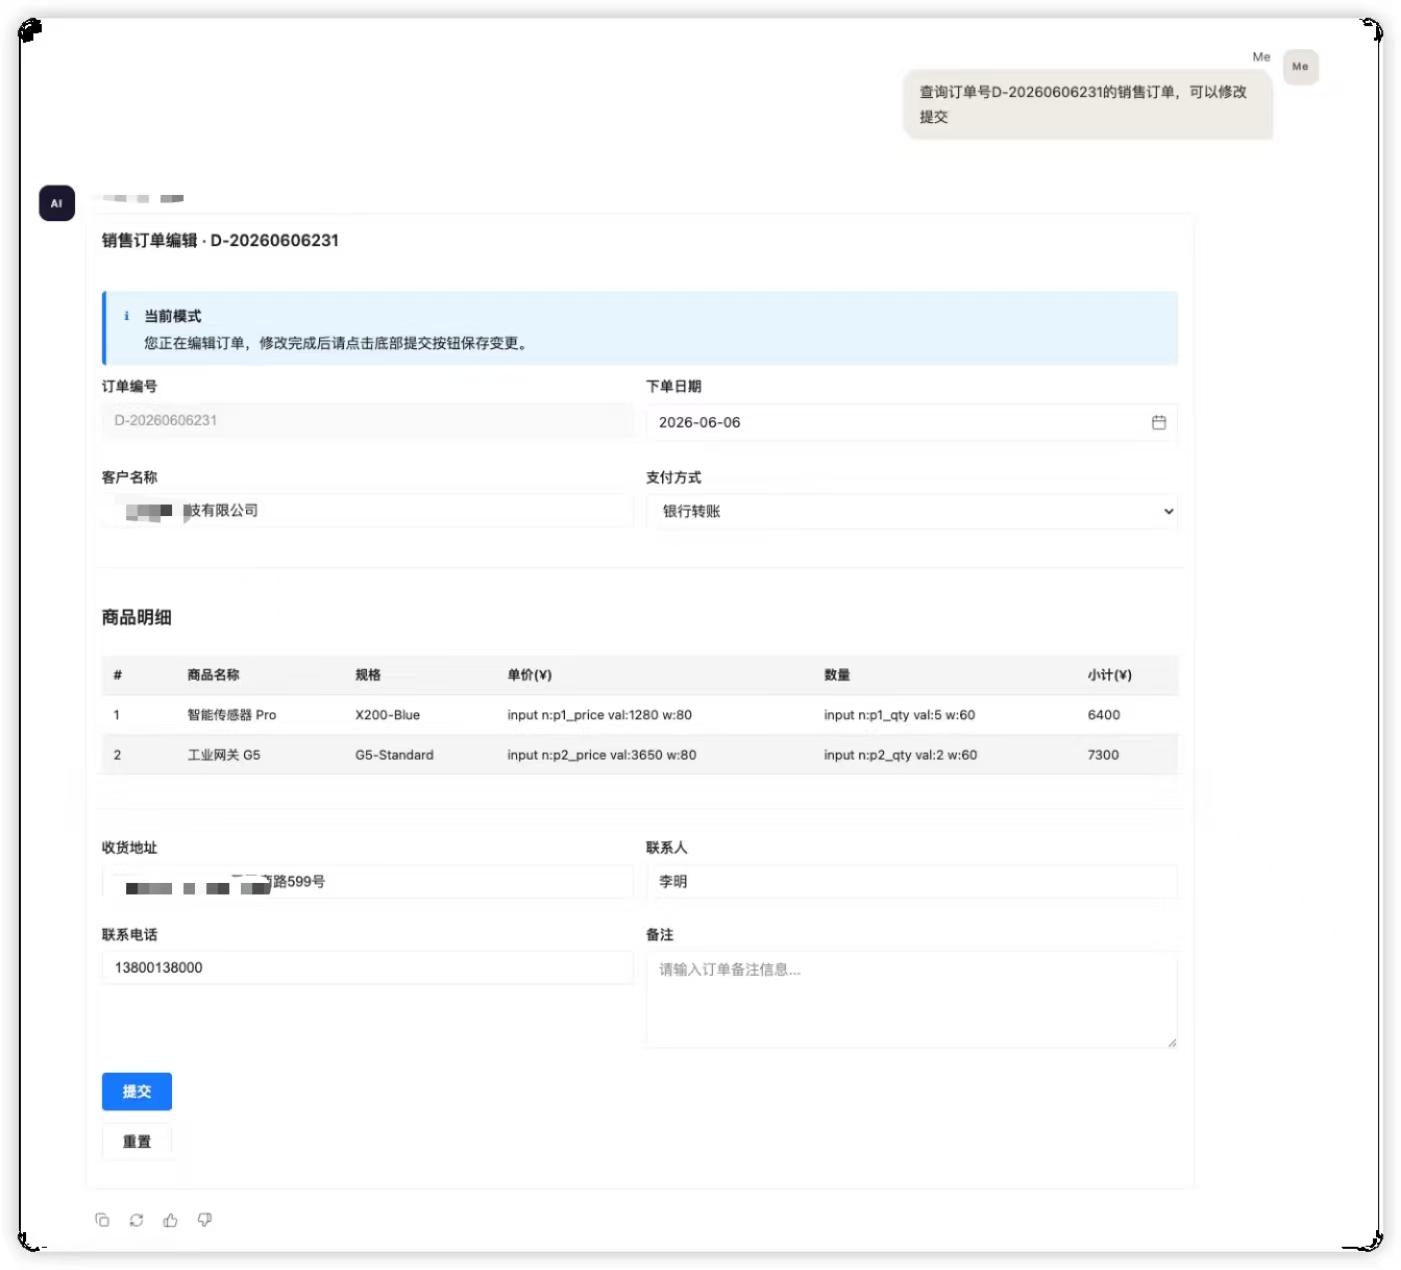This screenshot has width=1401, height=1270.
Task: Click price cell p1_price val:1280
Action: [x=599, y=715]
